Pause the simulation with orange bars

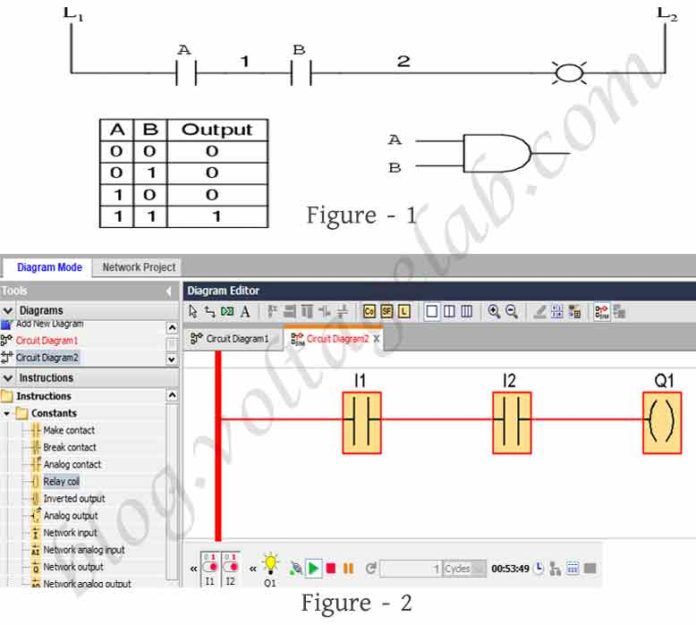[x=348, y=568]
